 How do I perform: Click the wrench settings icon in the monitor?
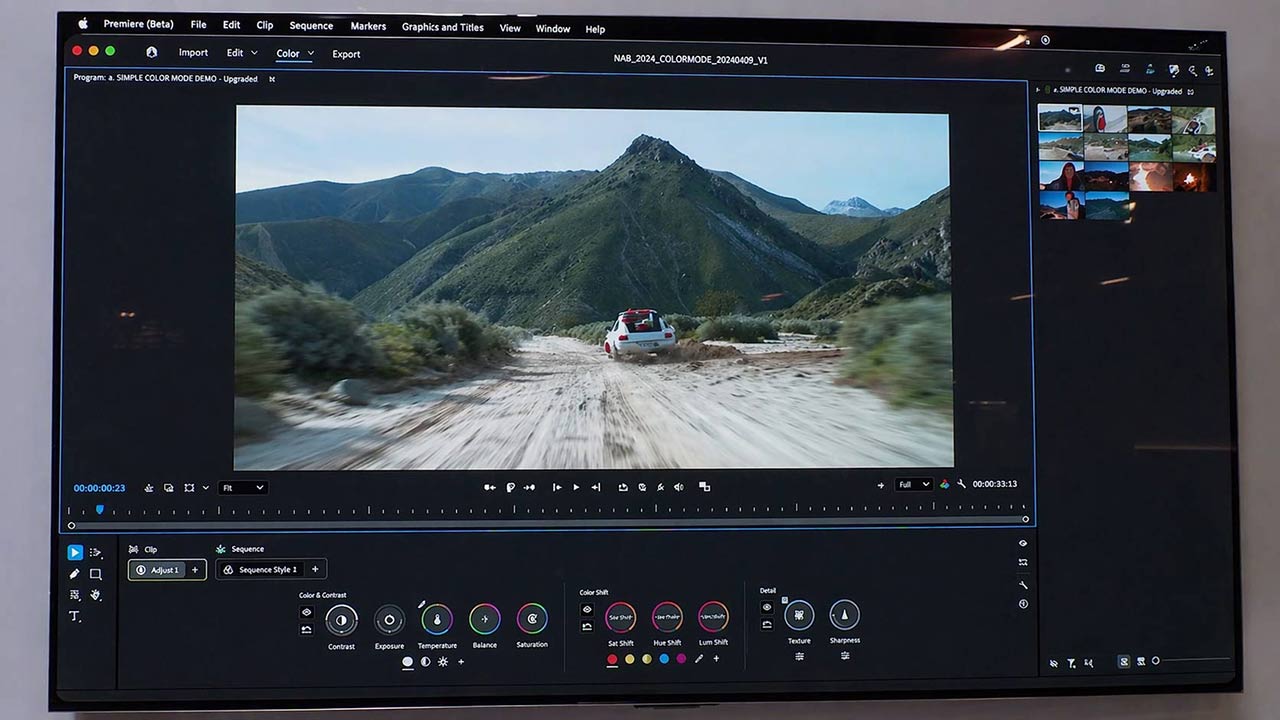coord(961,485)
